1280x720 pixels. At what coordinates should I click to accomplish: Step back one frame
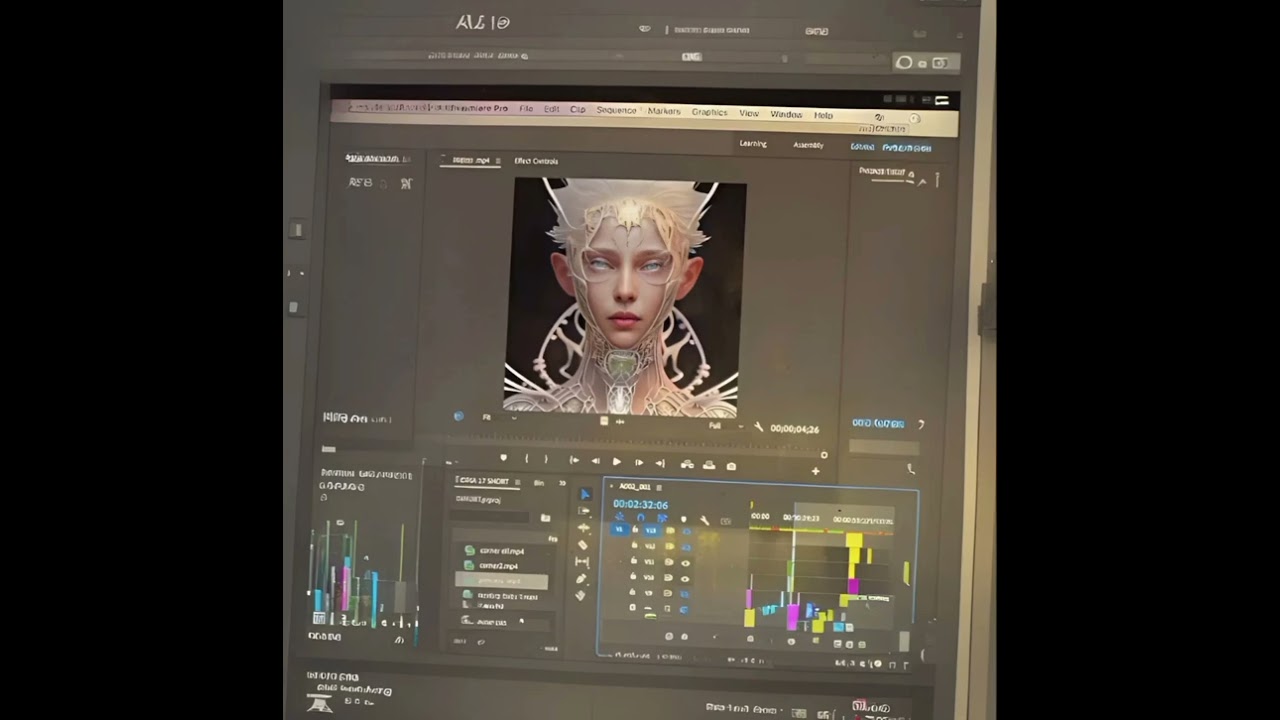pos(595,461)
